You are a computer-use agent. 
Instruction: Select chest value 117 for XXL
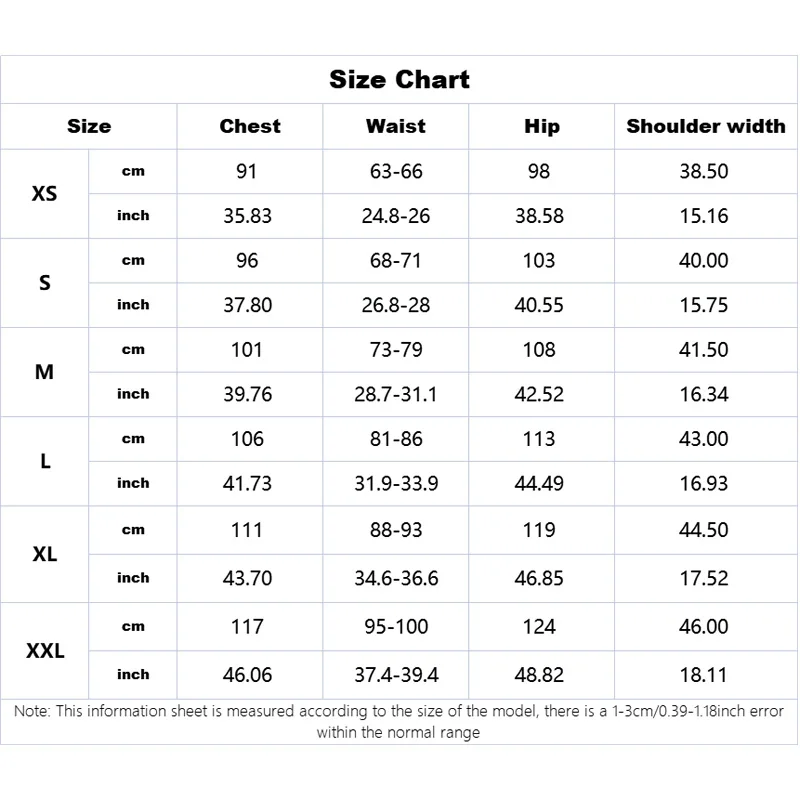247,627
